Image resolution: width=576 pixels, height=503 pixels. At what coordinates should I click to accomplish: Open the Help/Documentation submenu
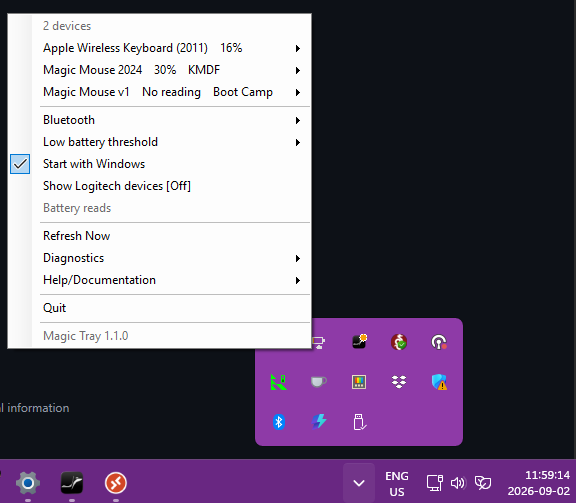(159, 280)
